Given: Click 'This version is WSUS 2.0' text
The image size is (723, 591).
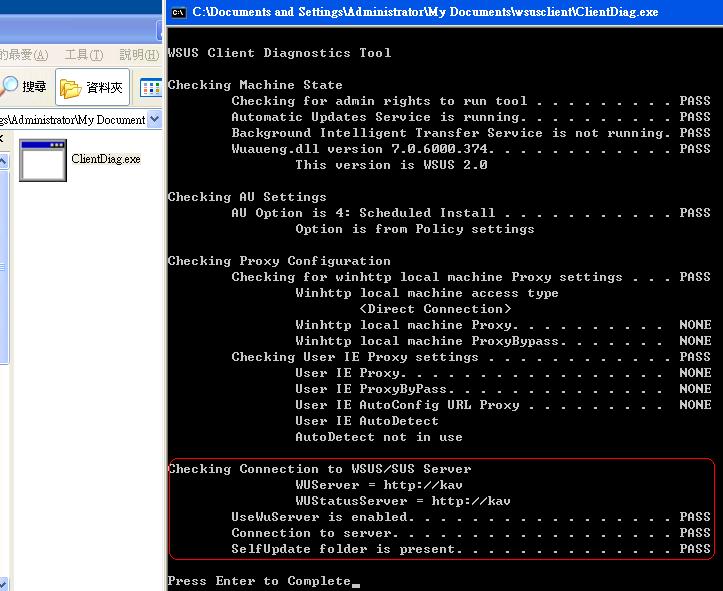Looking at the screenshot, I should click(391, 165).
